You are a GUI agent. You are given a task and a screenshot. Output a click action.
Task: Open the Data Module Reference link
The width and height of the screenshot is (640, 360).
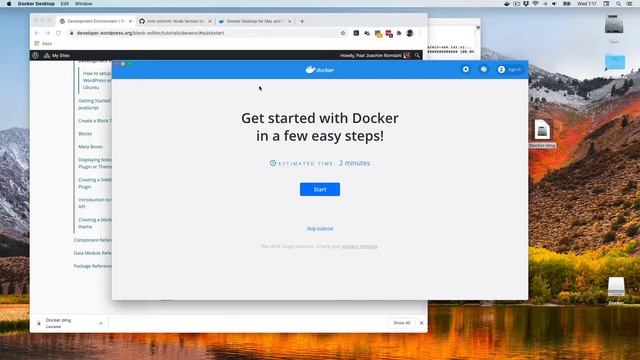[x=92, y=253]
